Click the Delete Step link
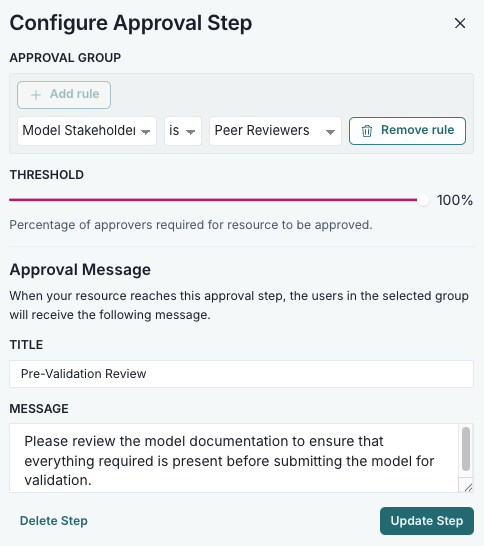Screen dimensions: 484x546 click(54, 521)
